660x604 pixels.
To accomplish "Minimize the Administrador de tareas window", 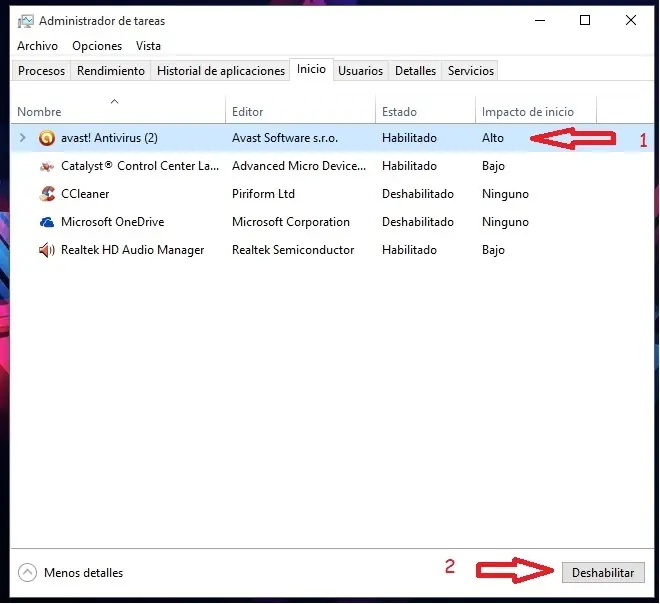I will pos(540,20).
